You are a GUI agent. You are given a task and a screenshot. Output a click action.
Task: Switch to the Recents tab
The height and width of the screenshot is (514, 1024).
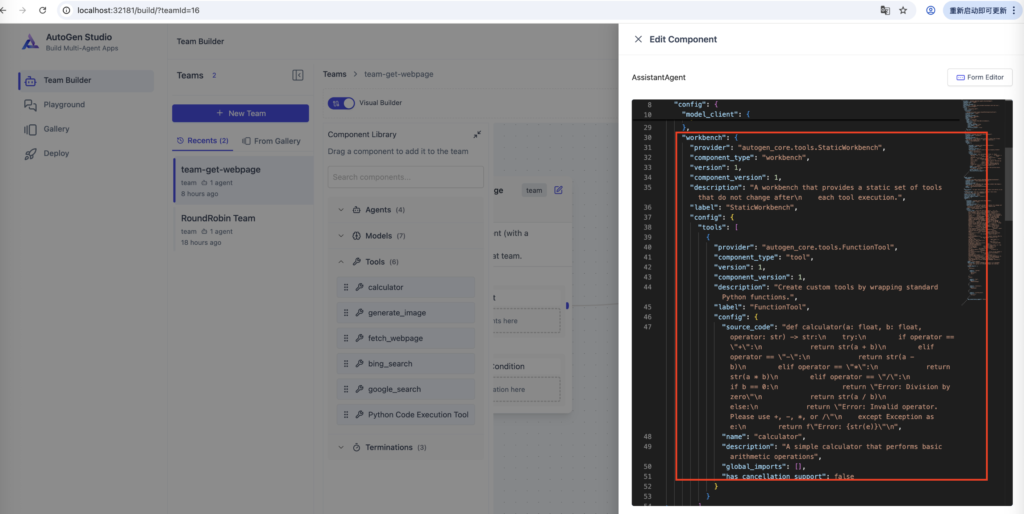(x=202, y=141)
